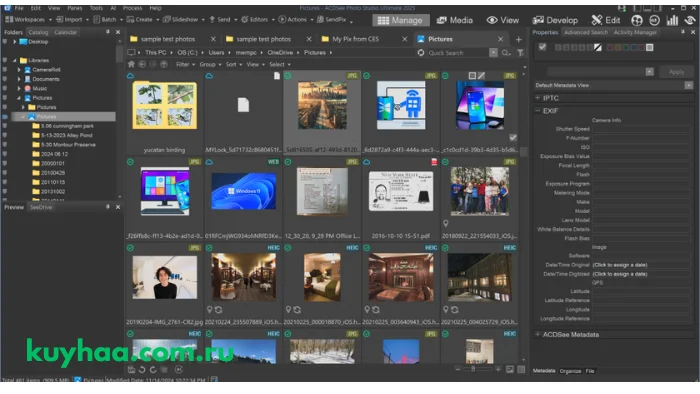Click the filter funnel icon
700x394 pixels.
tap(521, 53)
